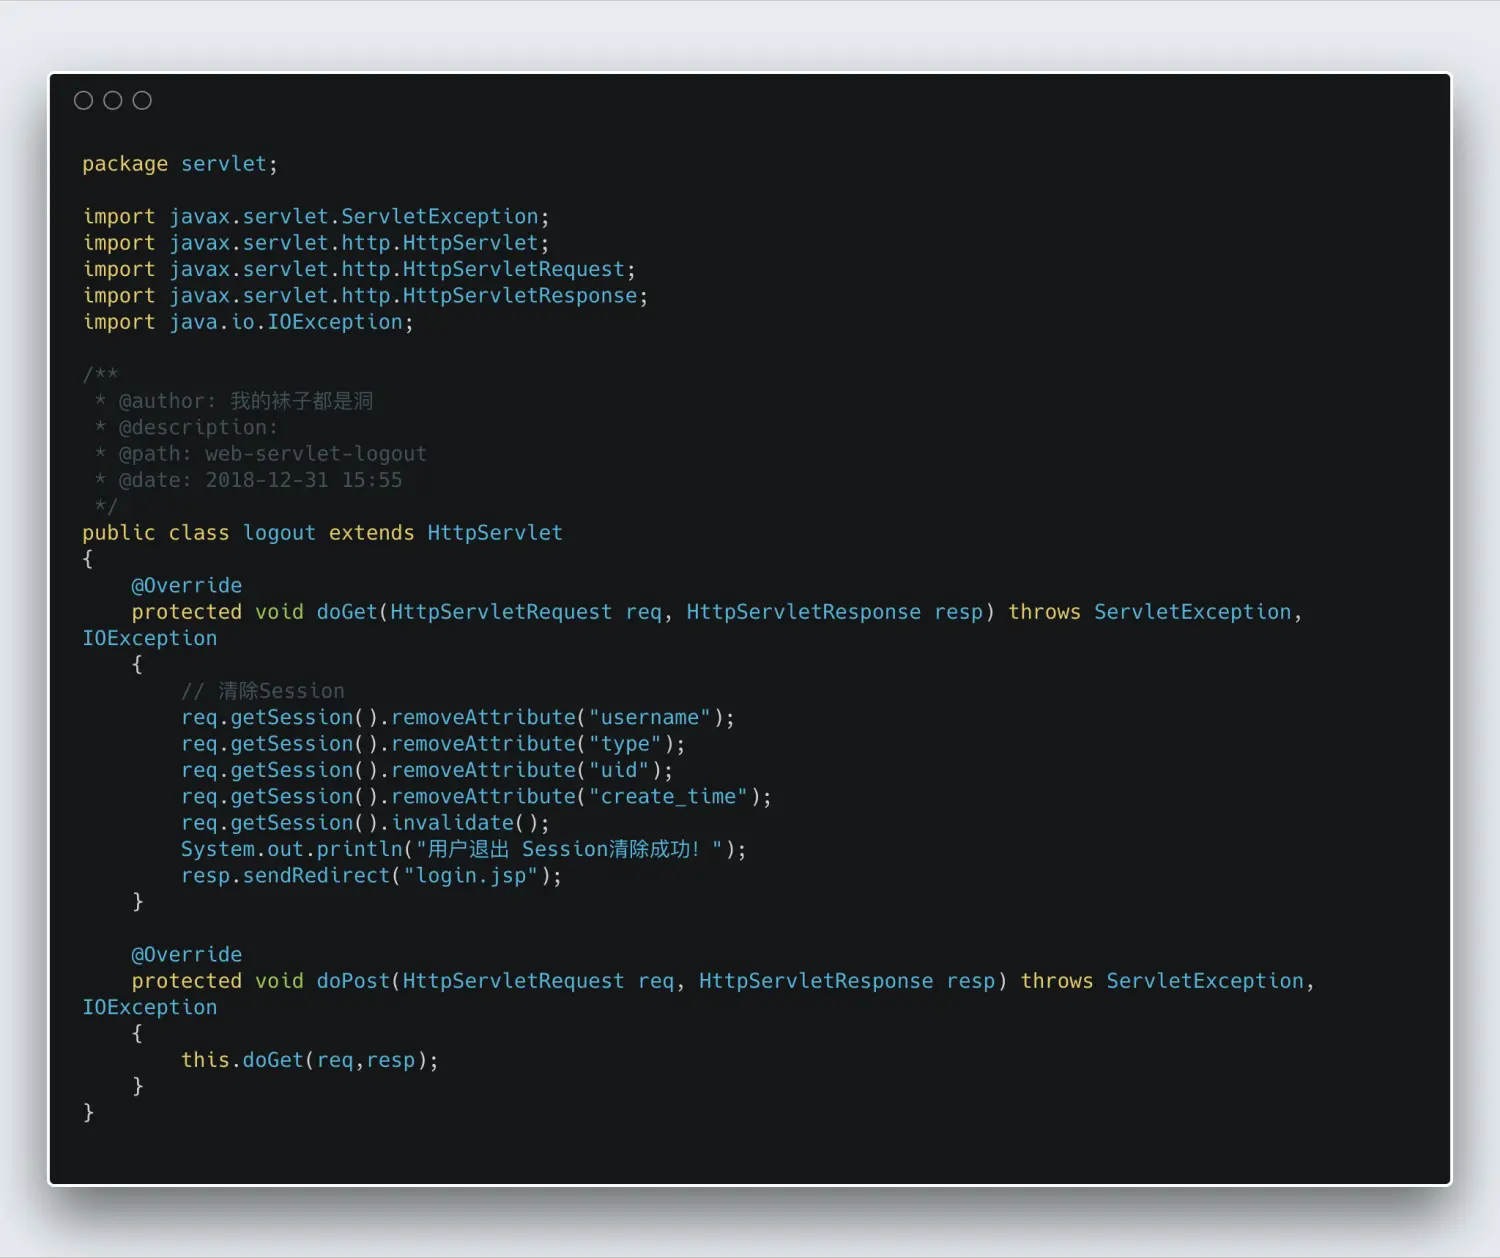Image resolution: width=1500 pixels, height=1258 pixels.
Task: Select the session invalidate call
Action: coord(365,822)
